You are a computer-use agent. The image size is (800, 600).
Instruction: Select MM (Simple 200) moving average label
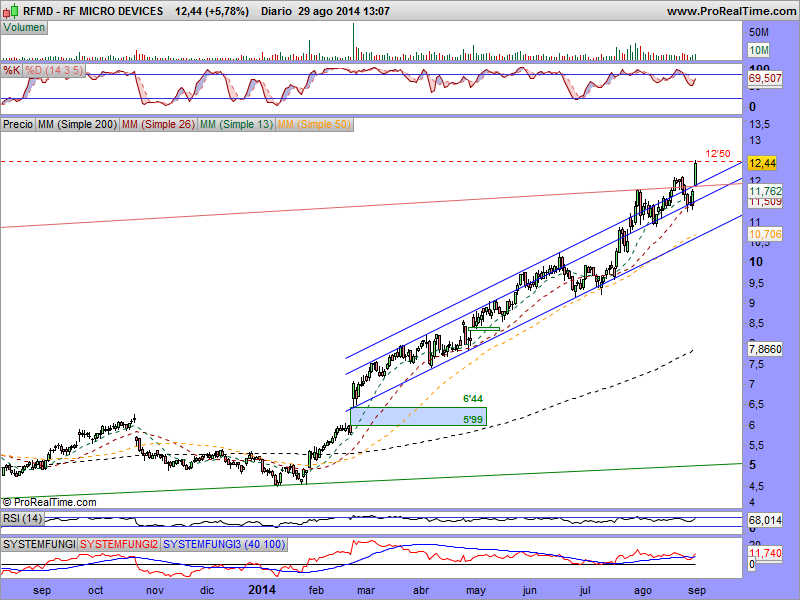click(x=77, y=124)
